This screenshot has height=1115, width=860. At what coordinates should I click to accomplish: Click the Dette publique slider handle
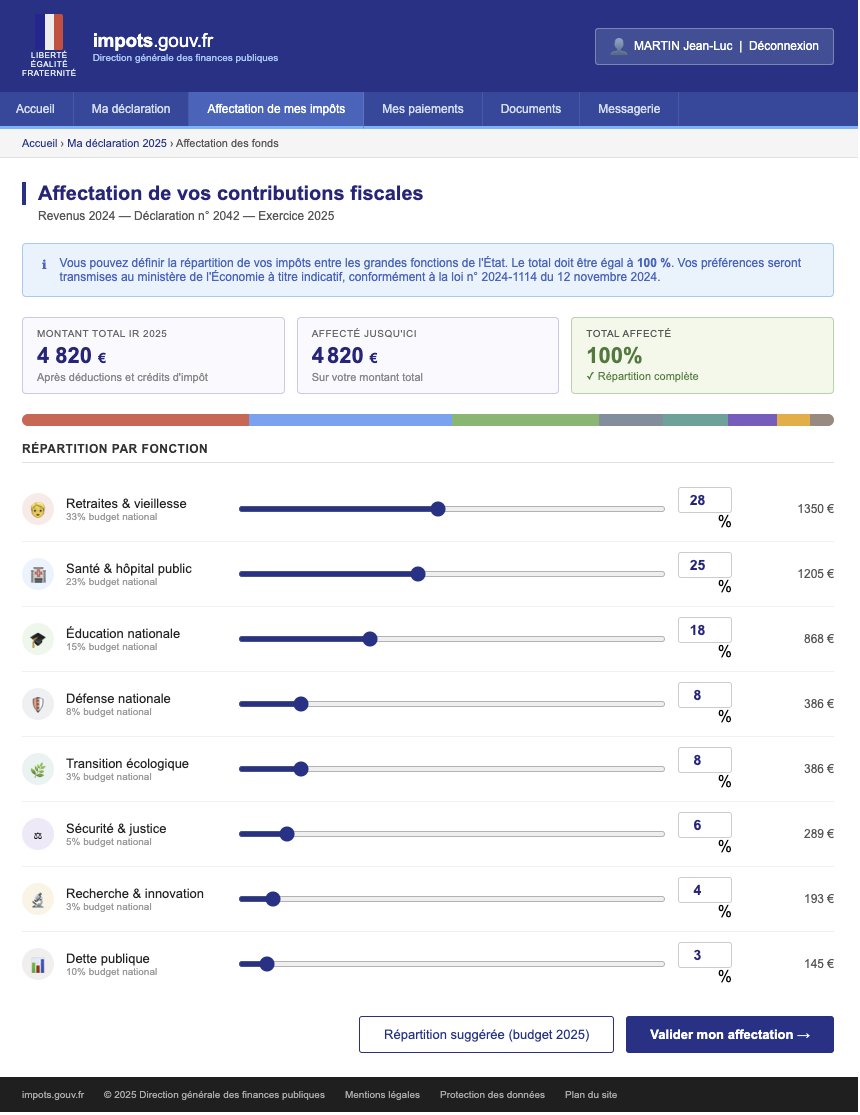[267, 965]
